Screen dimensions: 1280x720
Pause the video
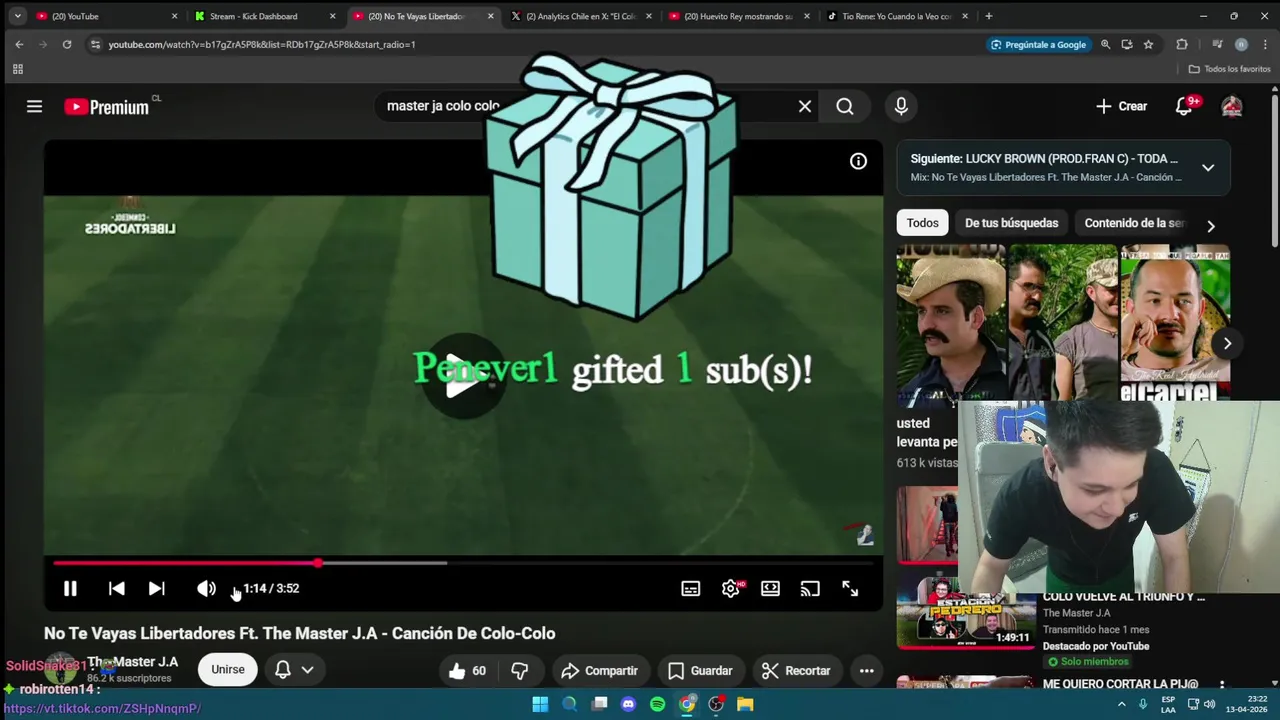pos(70,589)
